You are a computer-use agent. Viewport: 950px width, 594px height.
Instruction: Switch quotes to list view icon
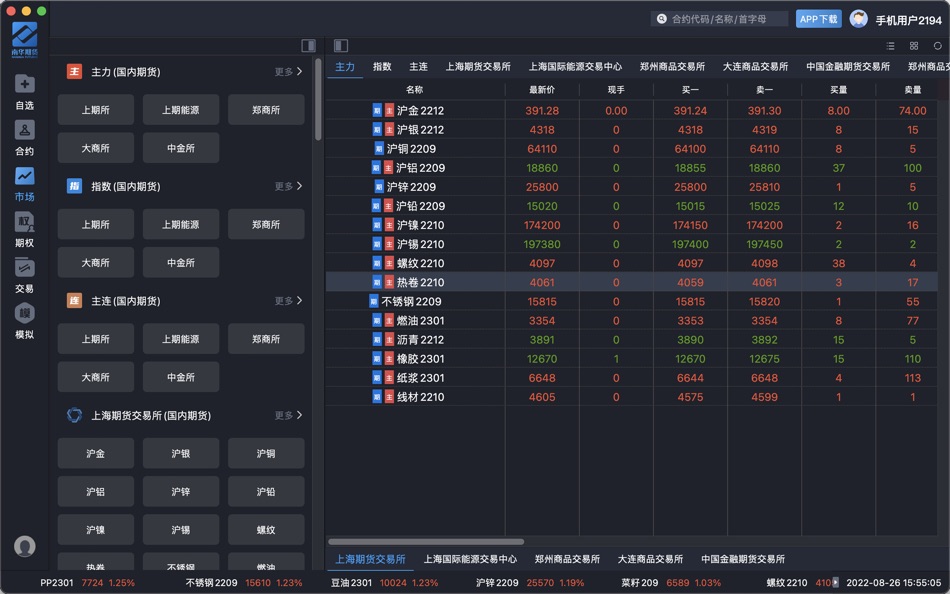[x=889, y=45]
